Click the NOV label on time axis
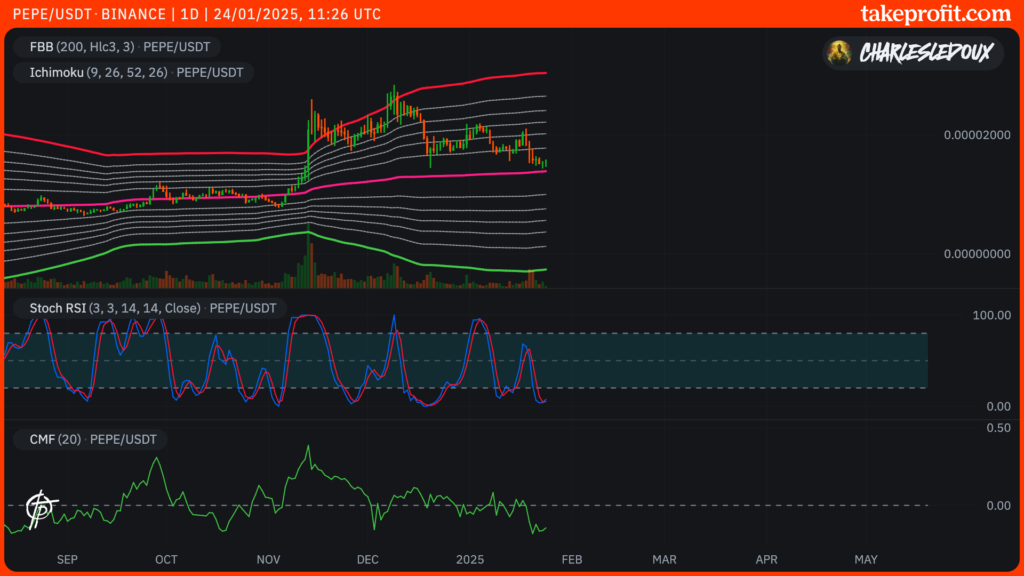1024x576 pixels. coord(268,559)
